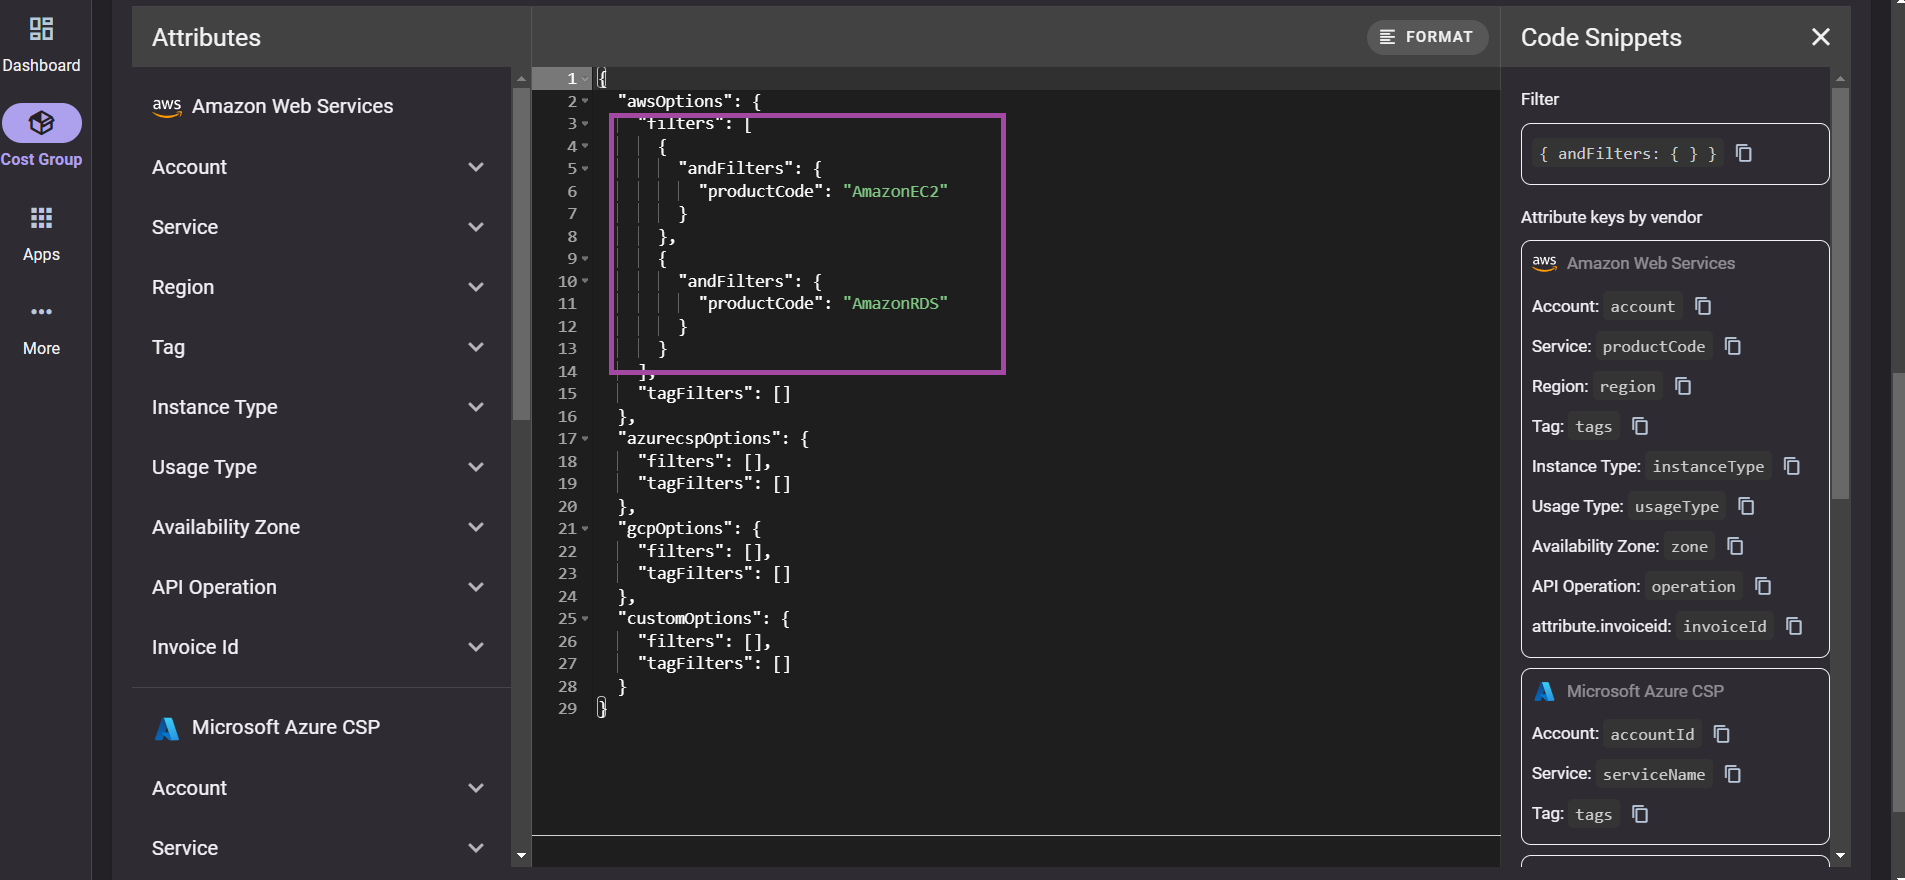Copy the Azure serviceName attribute key
This screenshot has width=1905, height=880.
point(1733,774)
